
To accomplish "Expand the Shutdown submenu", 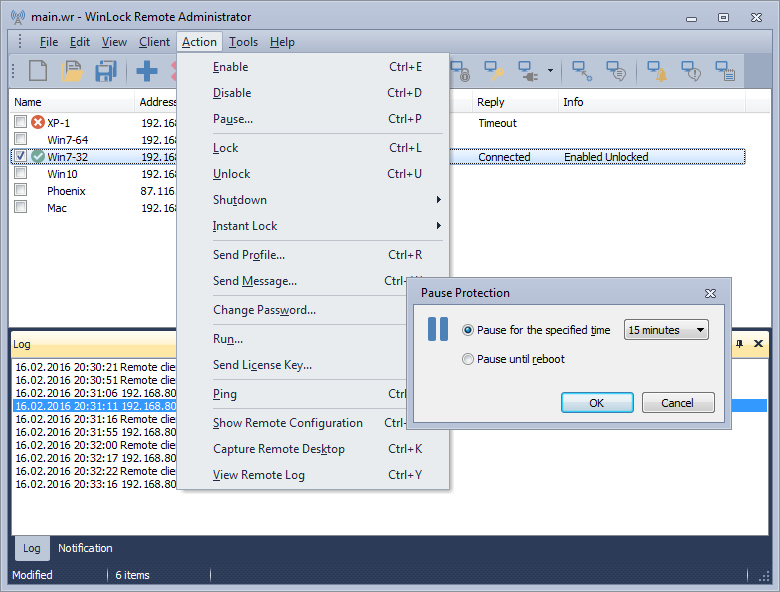I will pos(438,199).
